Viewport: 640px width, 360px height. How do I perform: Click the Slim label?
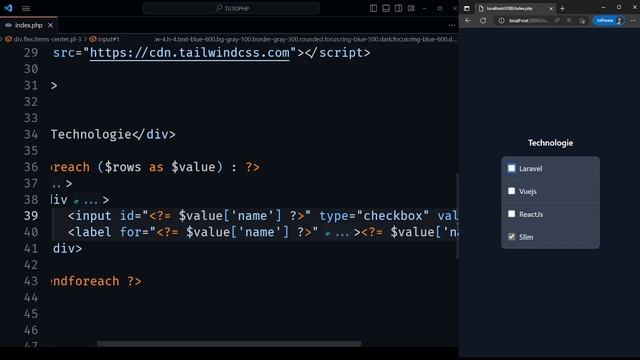pos(526,237)
